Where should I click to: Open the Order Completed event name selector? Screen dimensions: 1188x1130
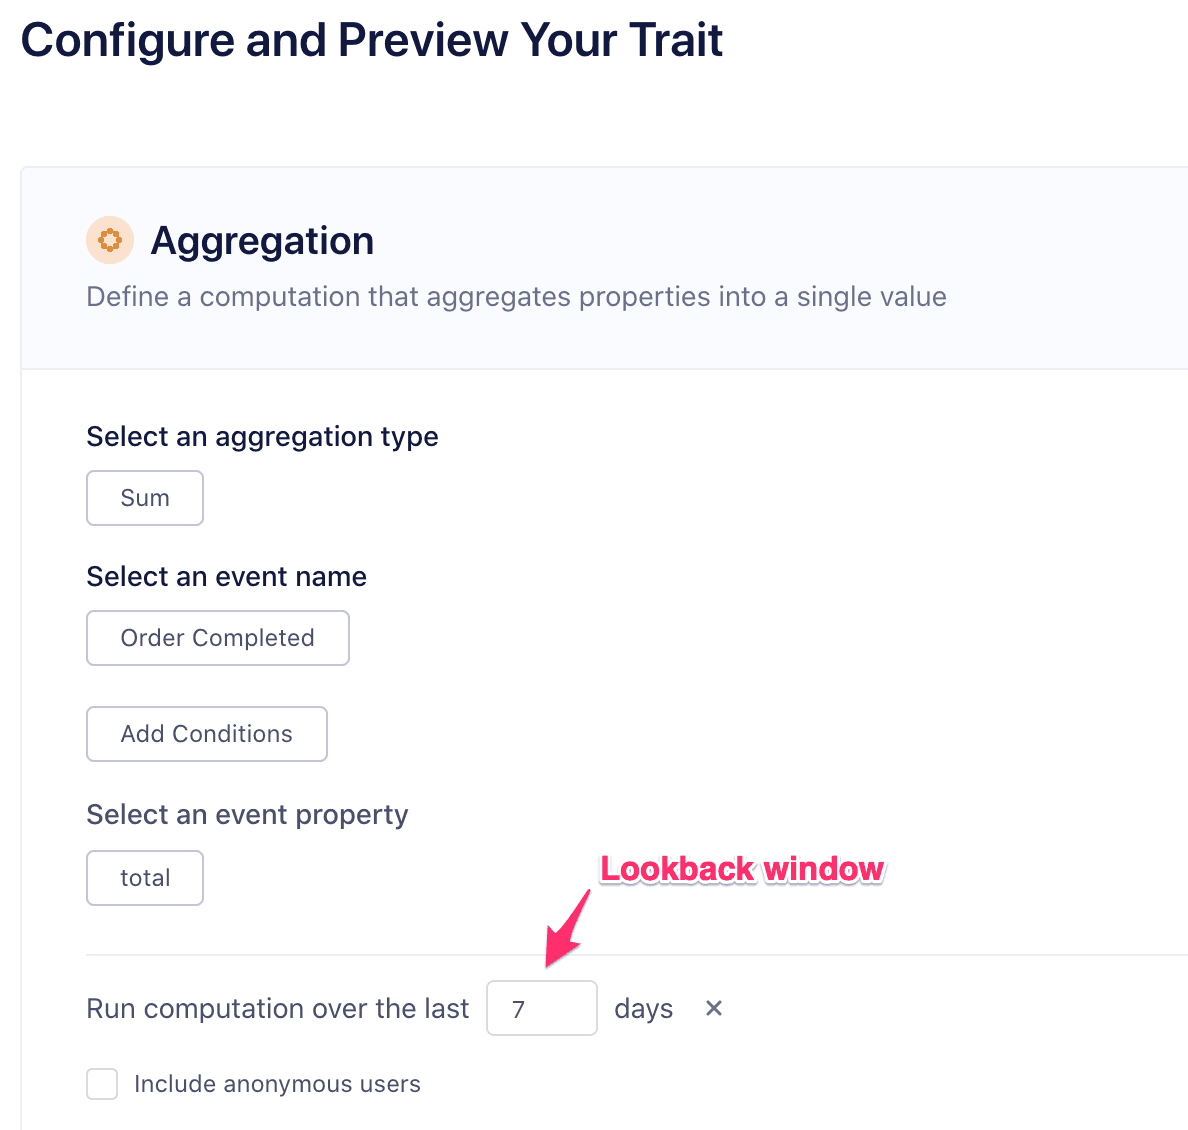coord(217,637)
